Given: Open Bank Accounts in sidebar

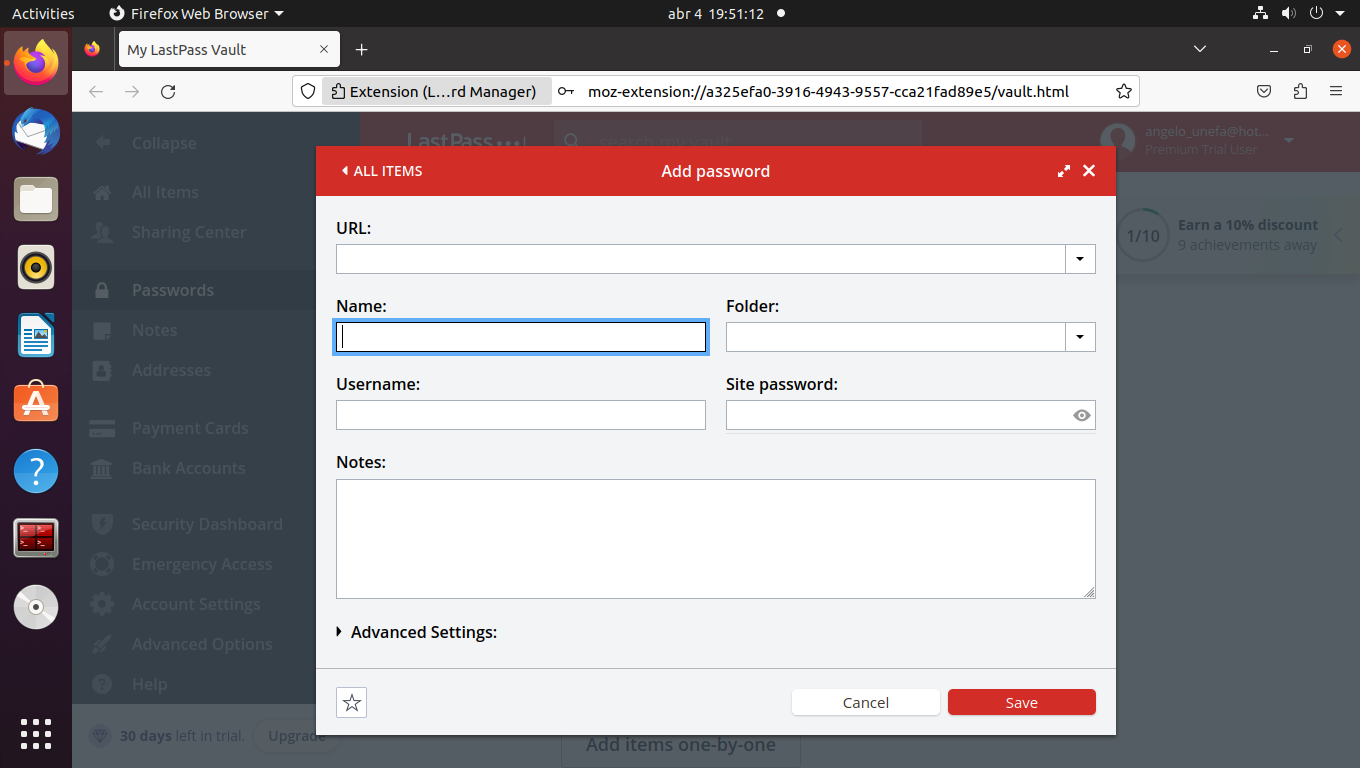Looking at the screenshot, I should pos(188,468).
